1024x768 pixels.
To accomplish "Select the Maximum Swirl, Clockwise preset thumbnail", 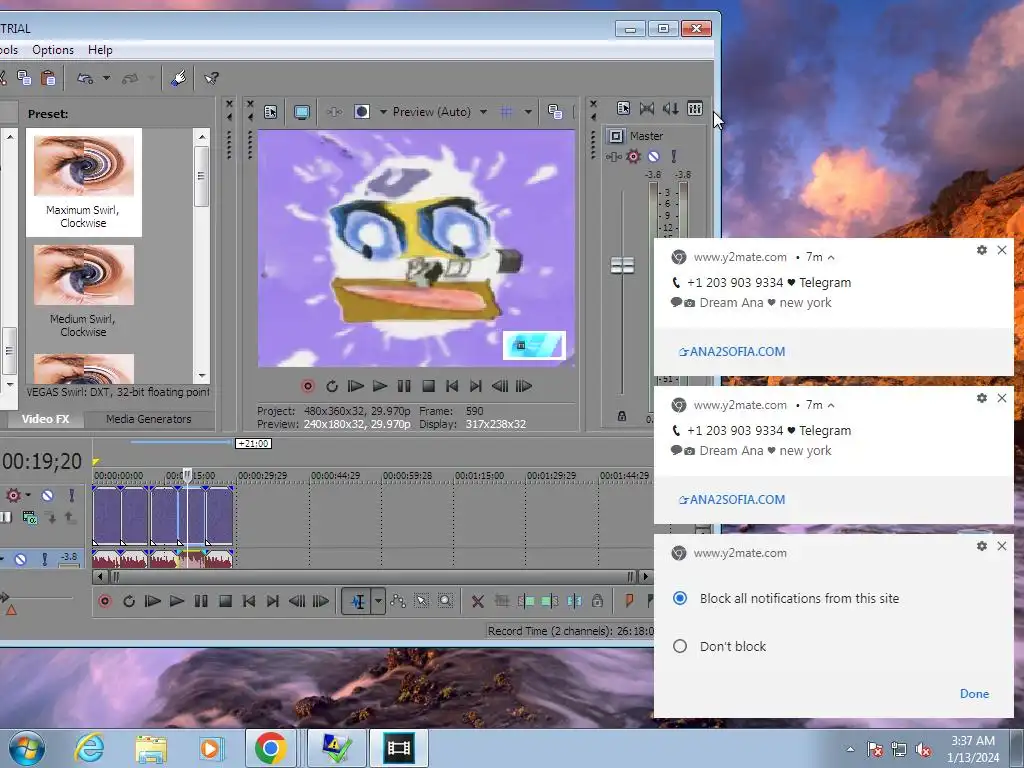I will (x=84, y=166).
